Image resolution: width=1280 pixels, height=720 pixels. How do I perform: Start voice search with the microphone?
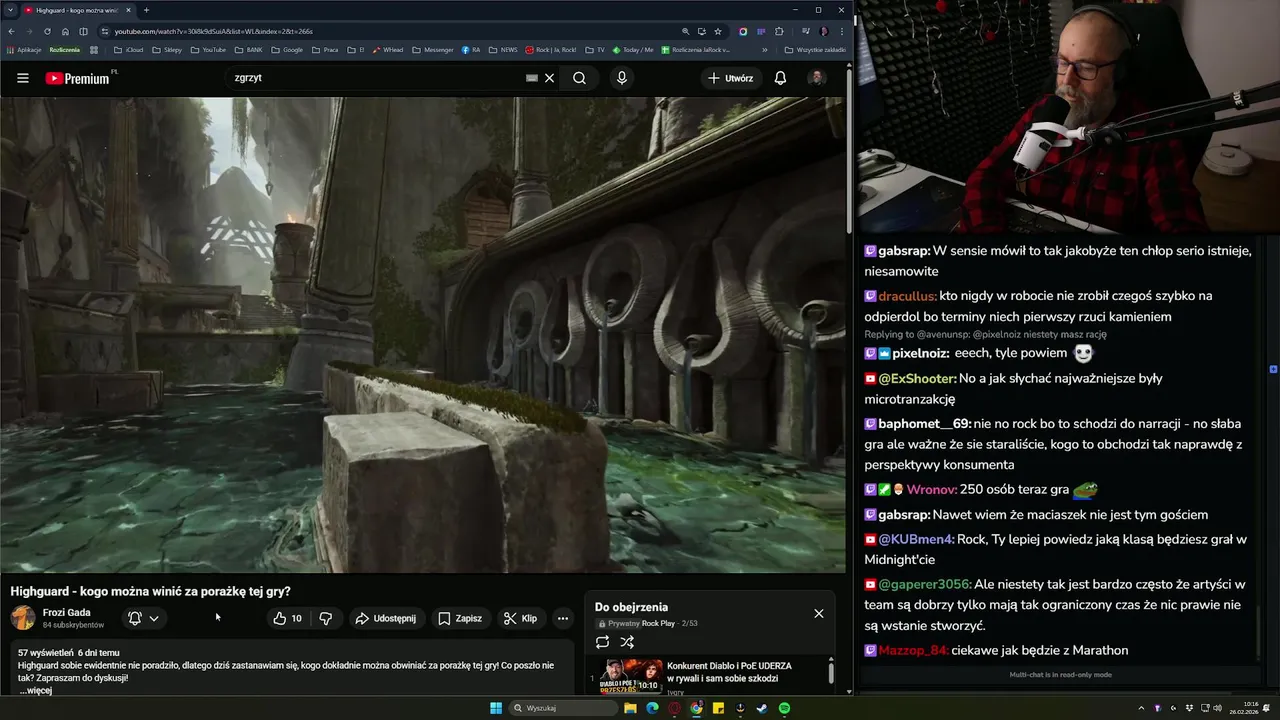622,78
